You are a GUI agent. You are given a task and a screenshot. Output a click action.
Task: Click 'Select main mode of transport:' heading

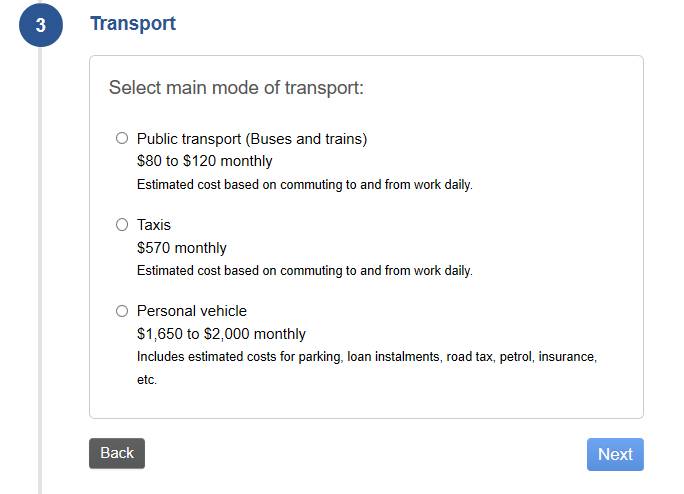pos(236,88)
